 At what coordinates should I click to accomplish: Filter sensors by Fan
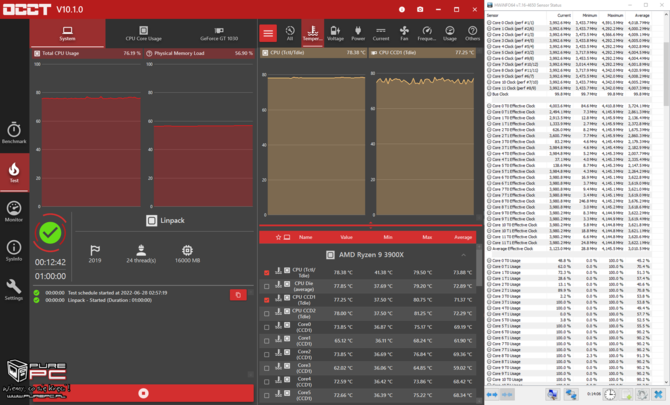[x=404, y=33]
